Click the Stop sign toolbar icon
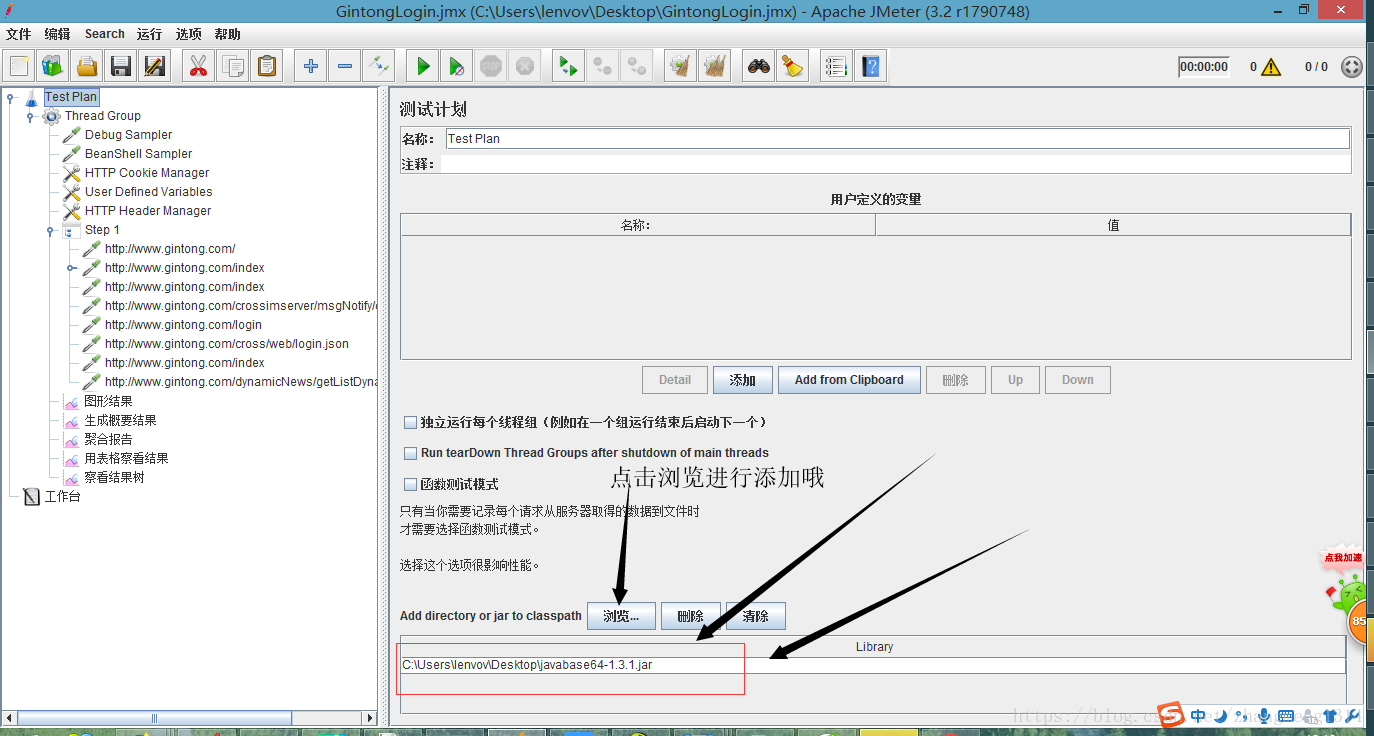The height and width of the screenshot is (736, 1374). [x=490, y=67]
